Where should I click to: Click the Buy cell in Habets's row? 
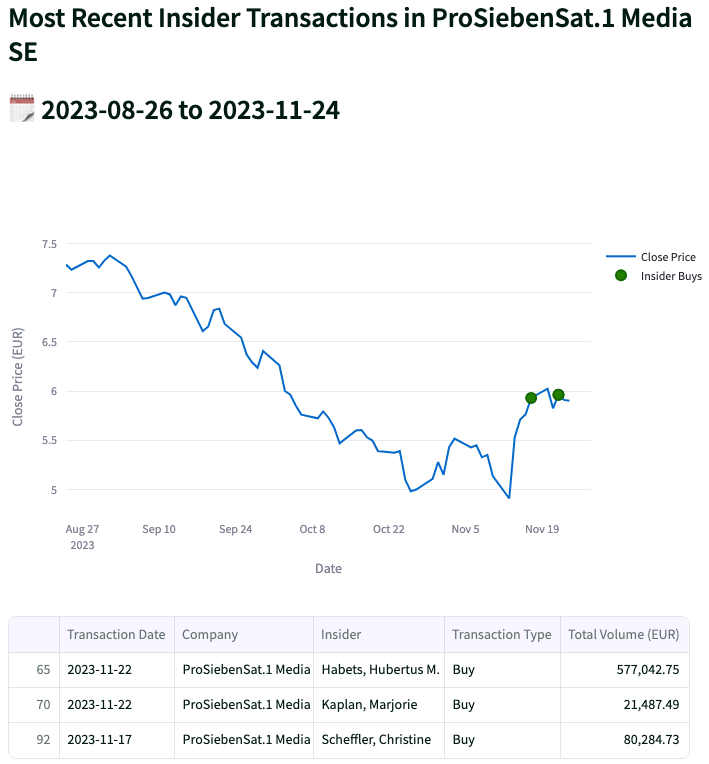coord(502,670)
